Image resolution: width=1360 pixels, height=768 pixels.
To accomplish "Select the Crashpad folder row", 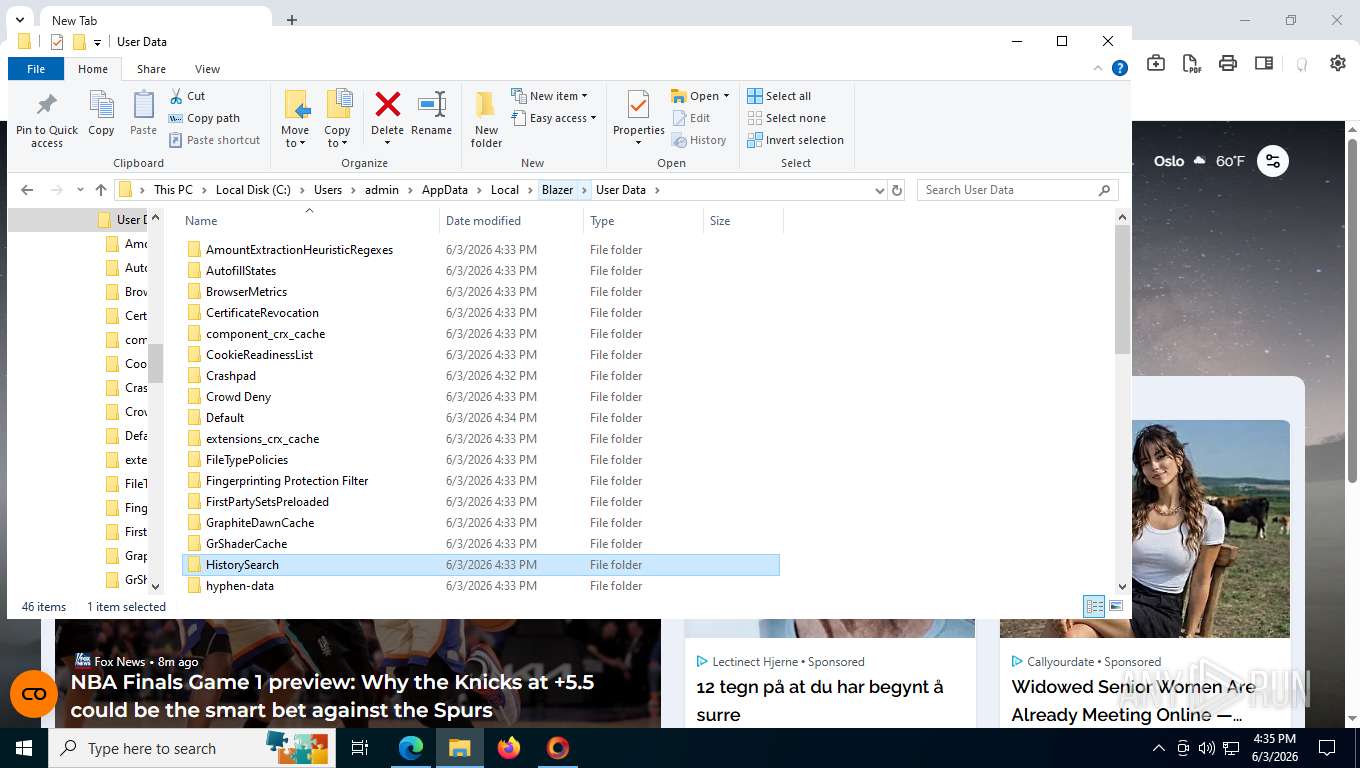I will point(481,376).
